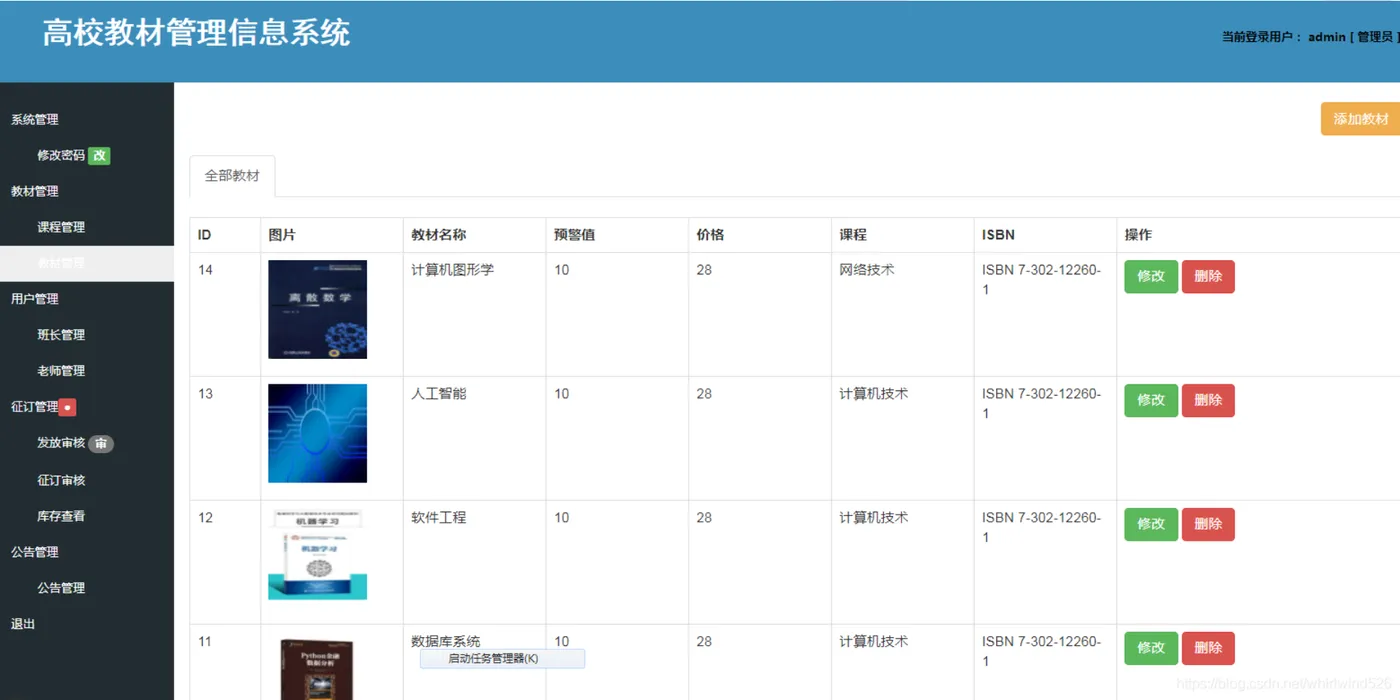Open the blue circuit cover image in row 13
The height and width of the screenshot is (700, 1400).
tap(317, 433)
